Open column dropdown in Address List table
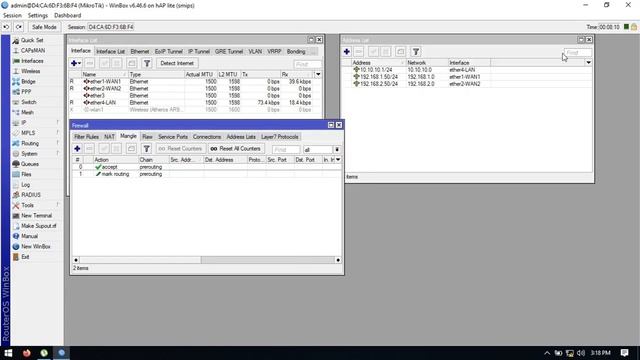The width and height of the screenshot is (640, 360). click(x=588, y=63)
